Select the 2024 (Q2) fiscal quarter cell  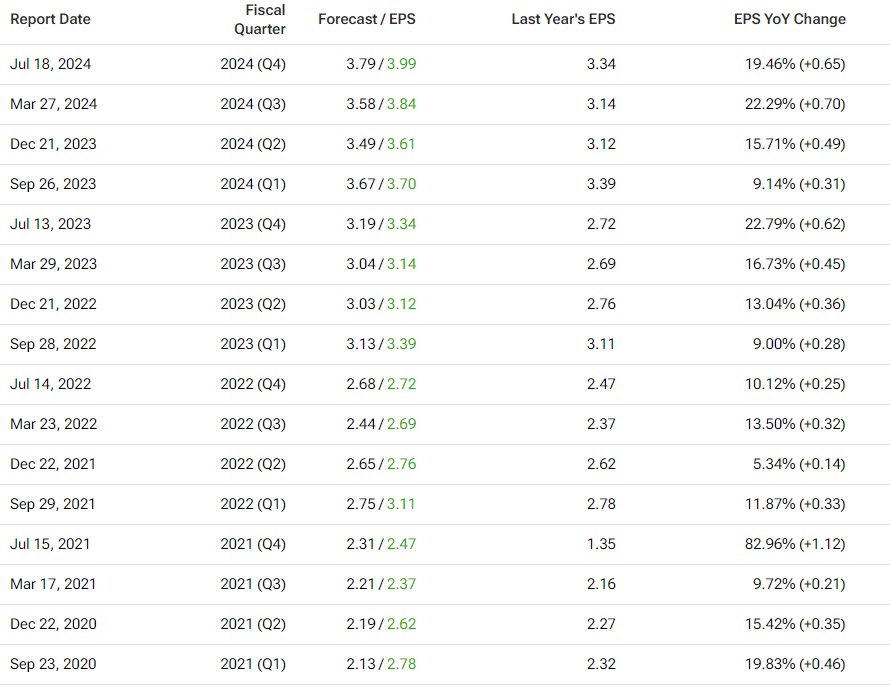point(253,144)
